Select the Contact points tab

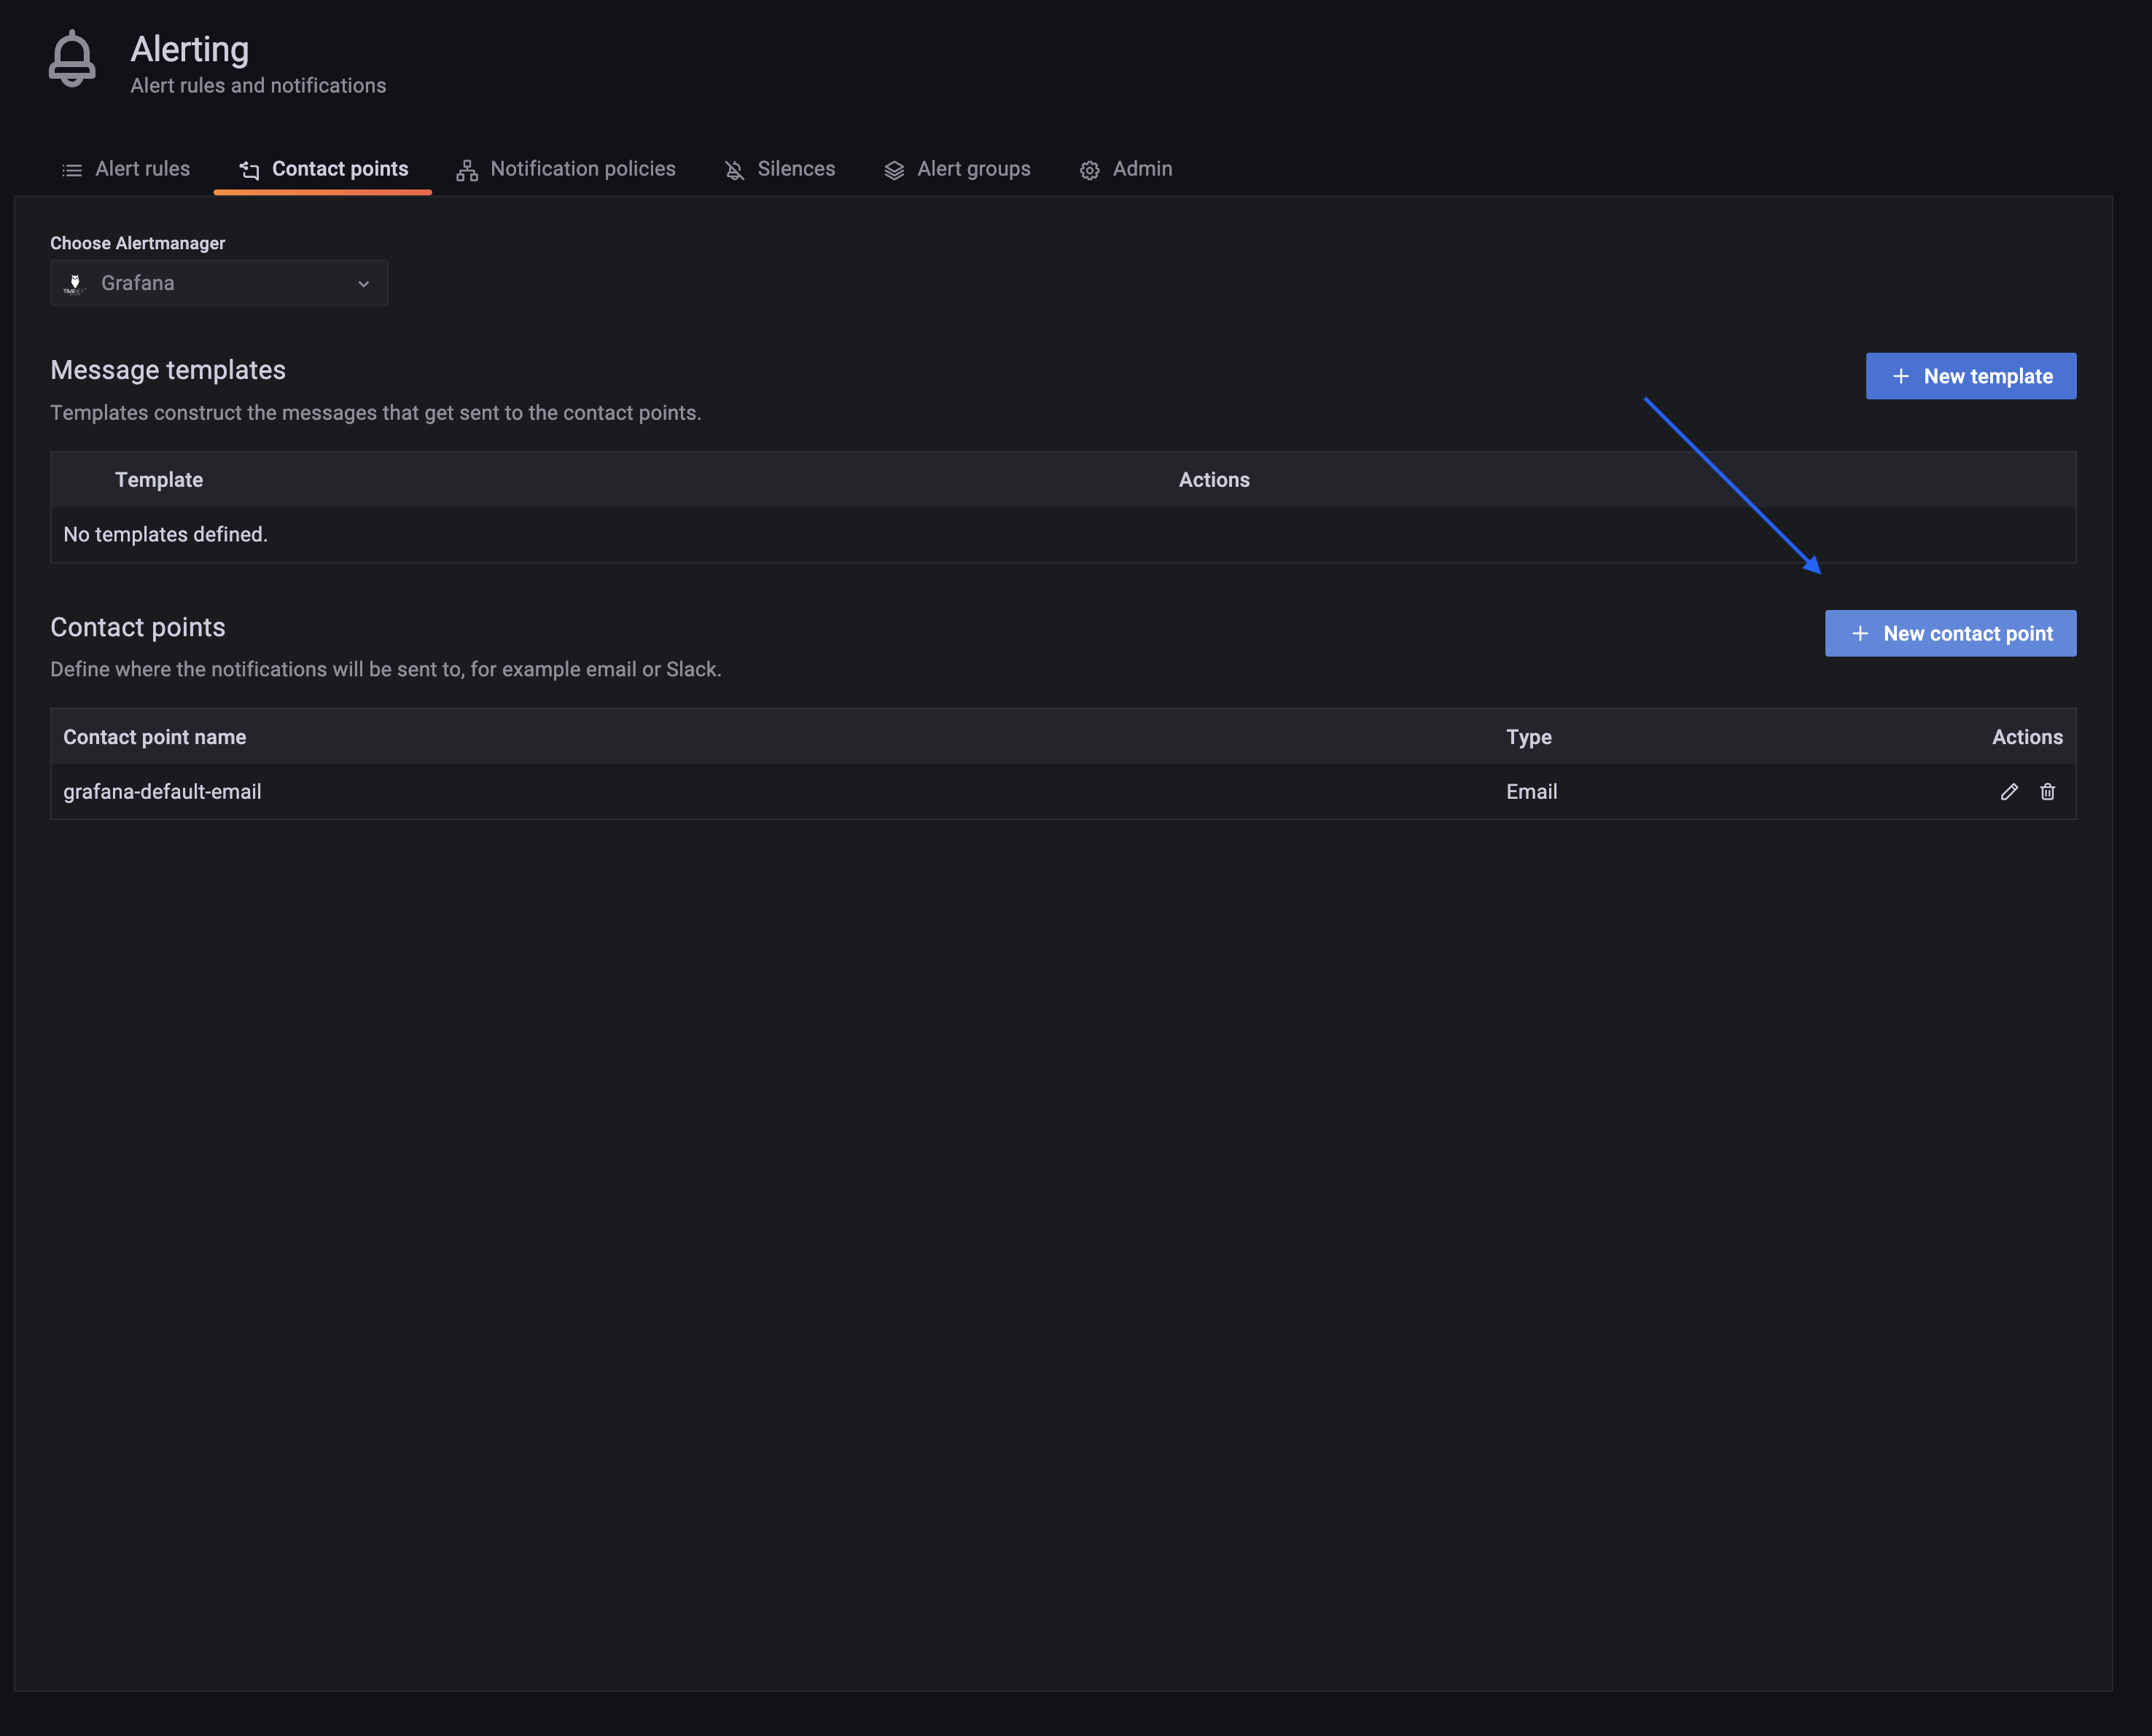pos(323,169)
